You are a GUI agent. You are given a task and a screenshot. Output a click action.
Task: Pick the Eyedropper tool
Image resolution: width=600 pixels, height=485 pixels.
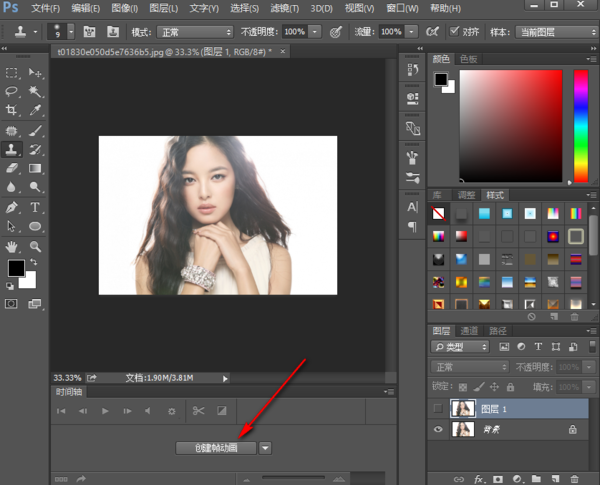click(35, 110)
